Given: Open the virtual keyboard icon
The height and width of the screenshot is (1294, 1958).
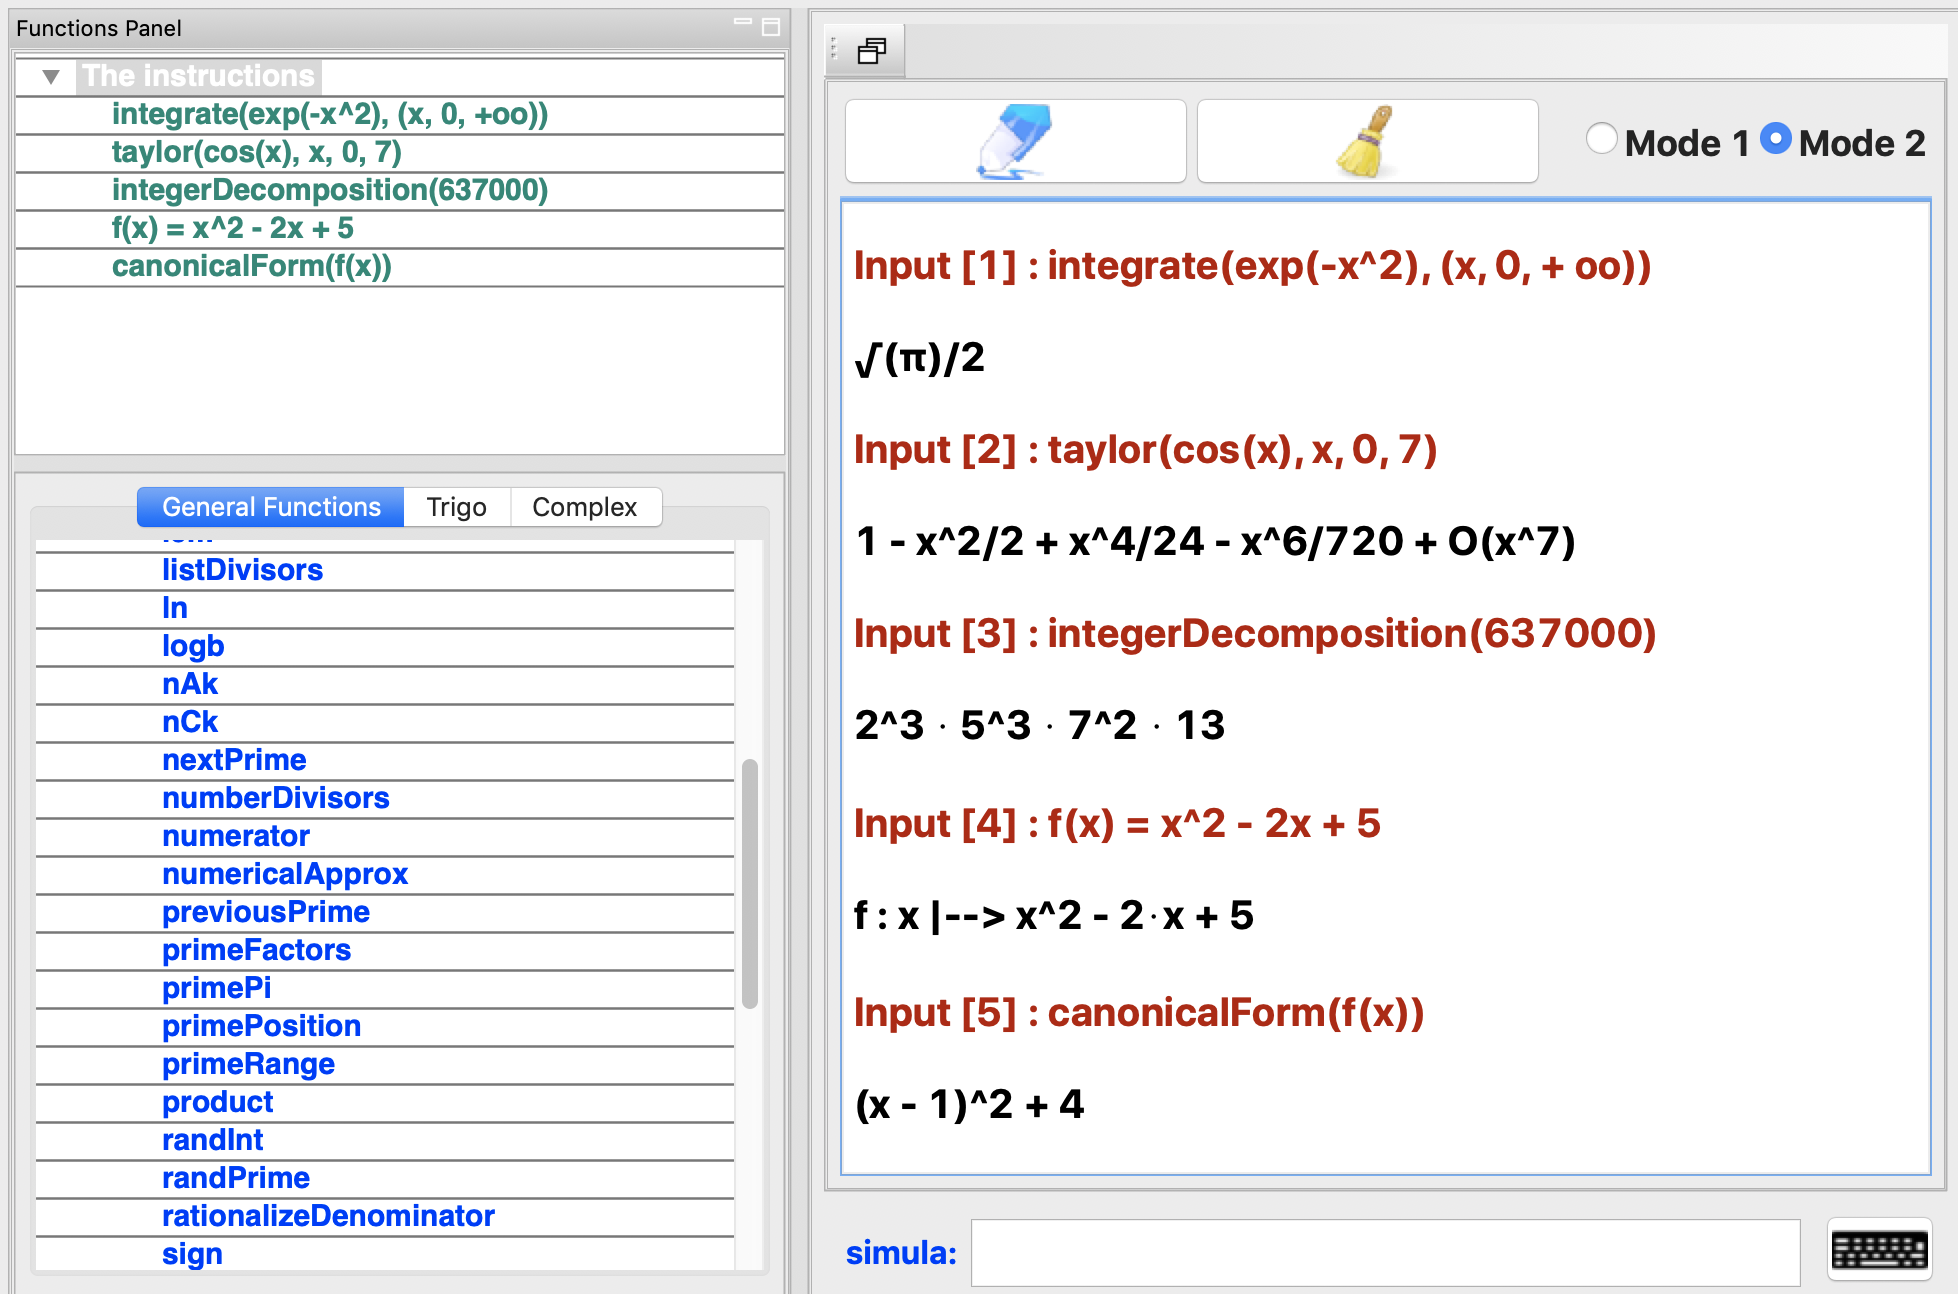Looking at the screenshot, I should click(x=1879, y=1249).
